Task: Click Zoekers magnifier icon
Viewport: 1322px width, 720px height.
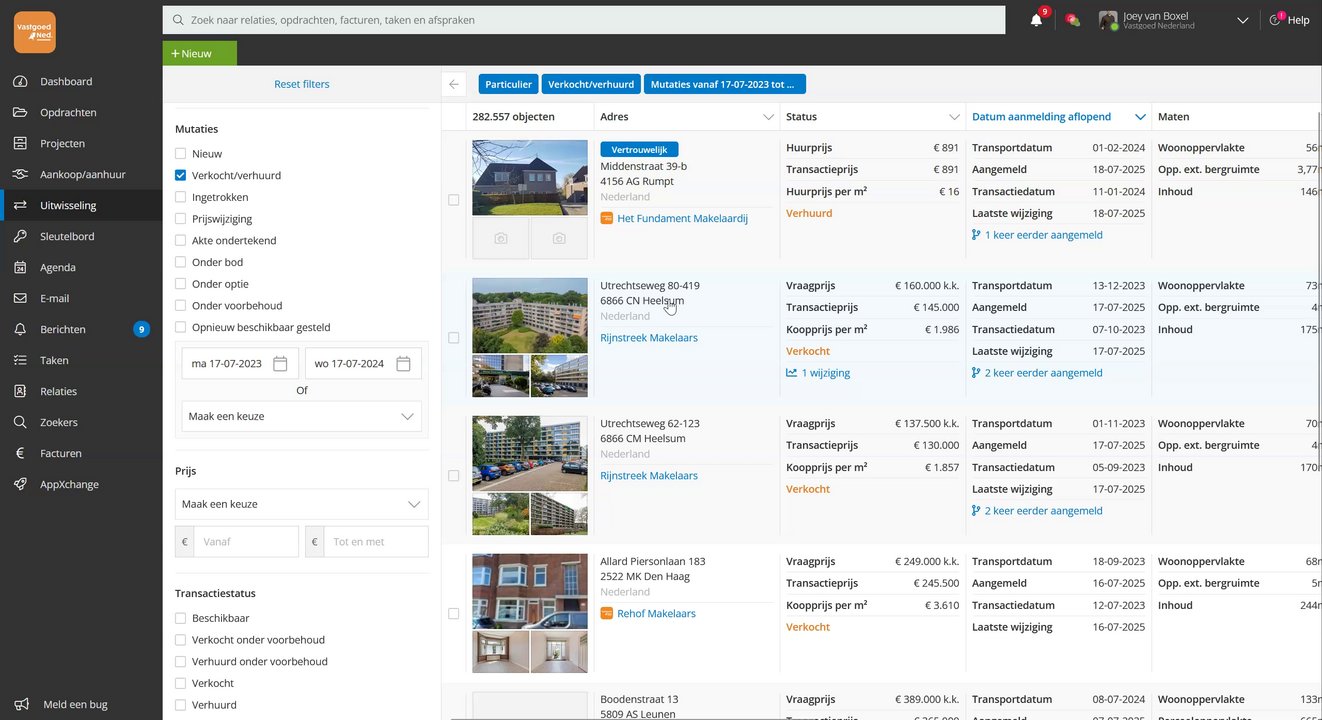Action: tap(20, 423)
